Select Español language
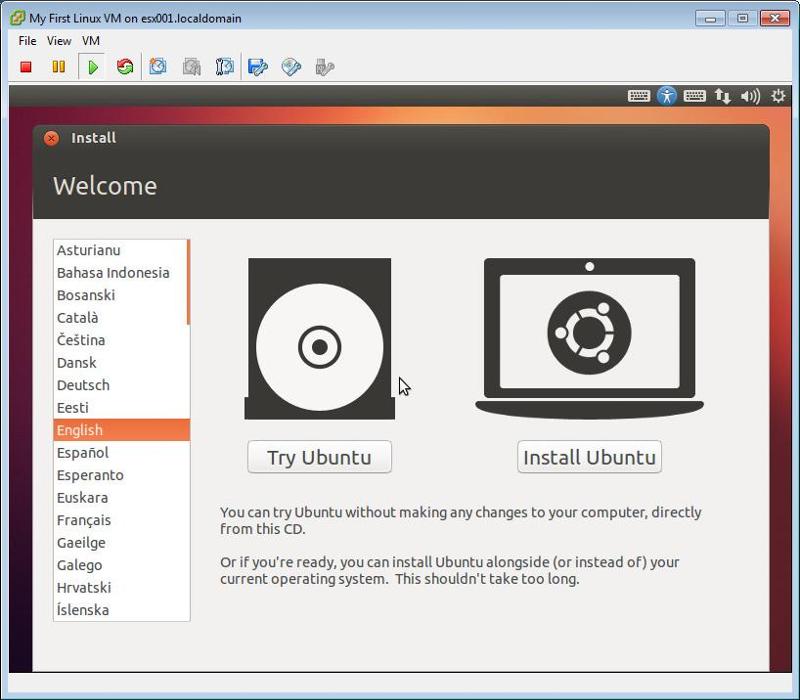Viewport: 800px width, 700px height. [121, 452]
